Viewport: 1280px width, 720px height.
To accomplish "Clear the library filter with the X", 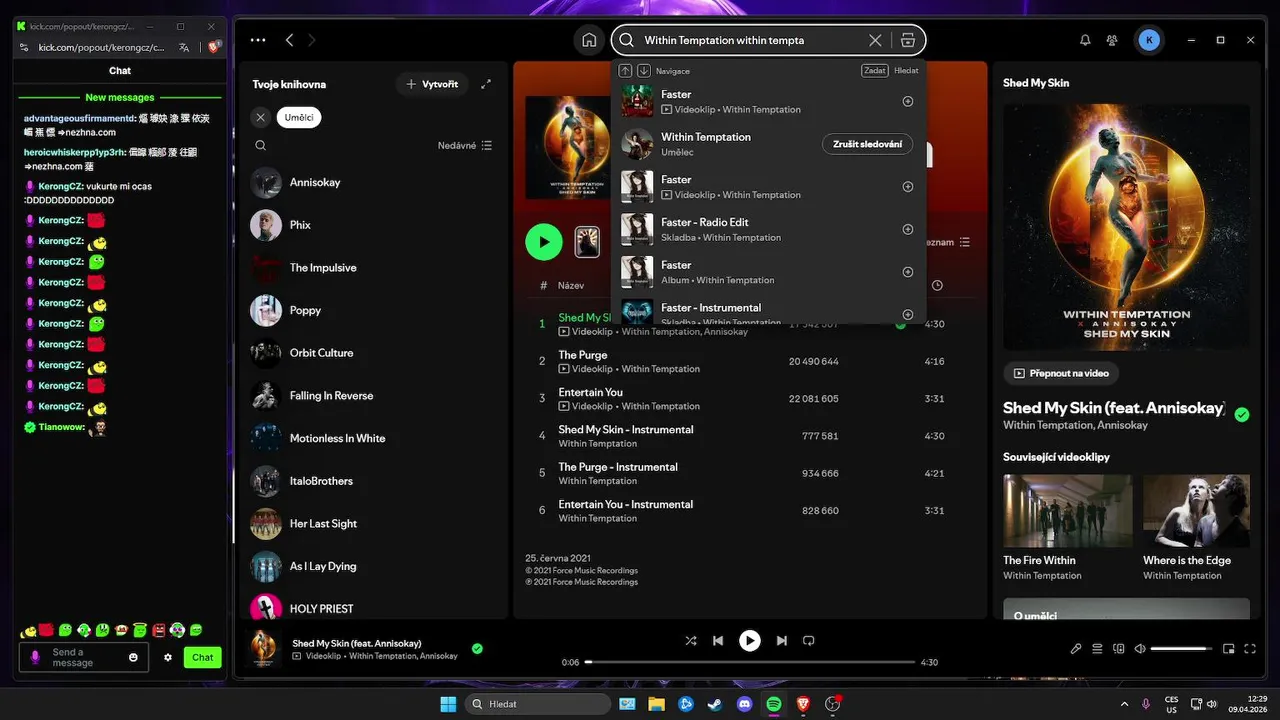I will click(x=260, y=117).
